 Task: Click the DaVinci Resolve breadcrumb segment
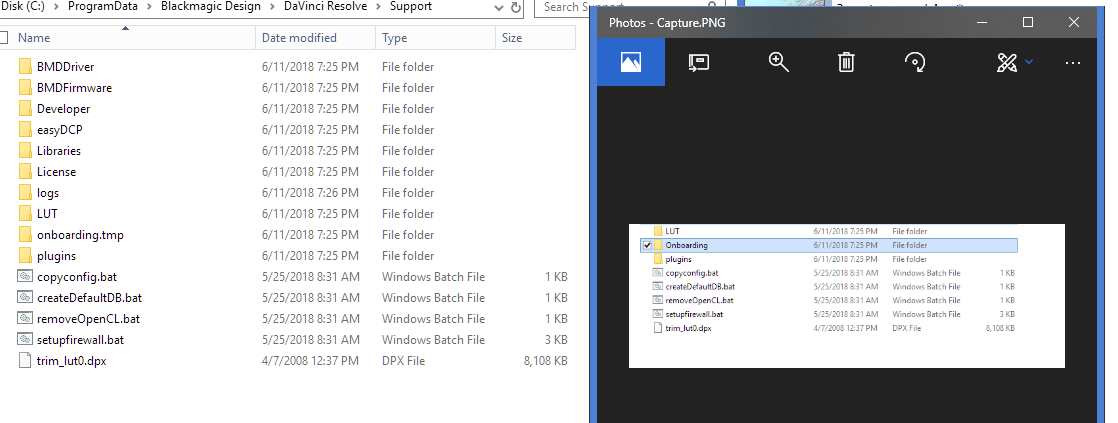(x=326, y=6)
